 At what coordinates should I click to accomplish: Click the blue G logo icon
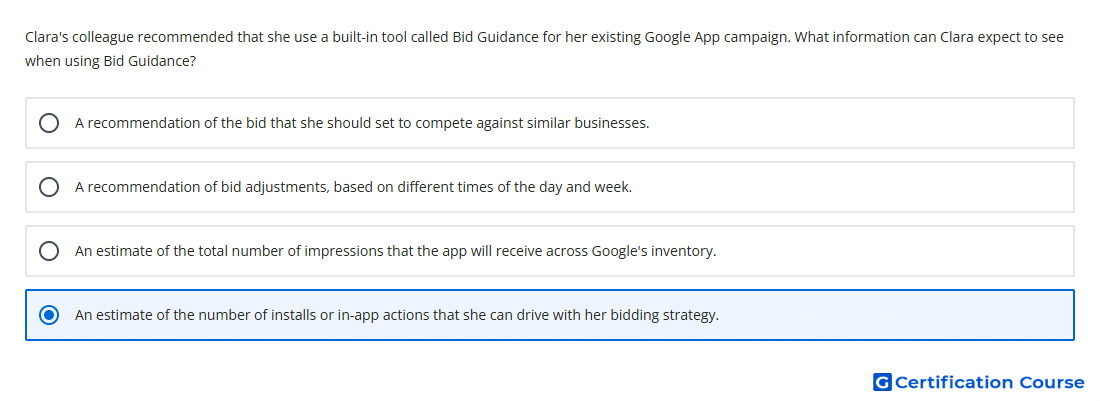[882, 382]
